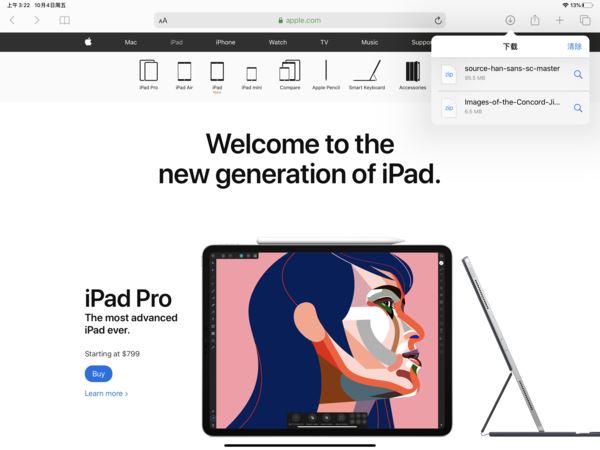Open the Mac menu item
Image resolution: width=600 pixels, height=450 pixels.
tap(130, 42)
